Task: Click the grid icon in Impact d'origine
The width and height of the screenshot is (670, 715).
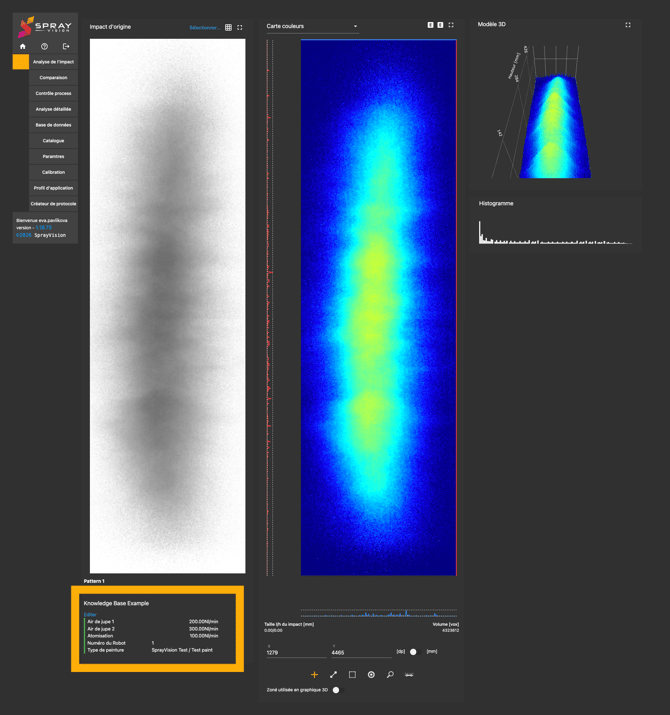Action: pyautogui.click(x=228, y=28)
